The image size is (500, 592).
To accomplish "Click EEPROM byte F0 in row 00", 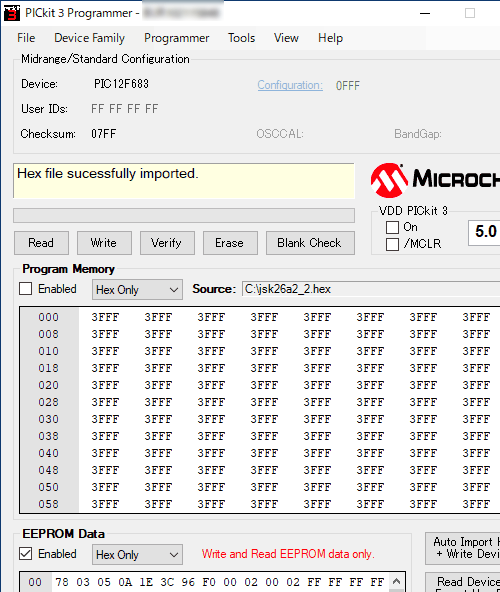I will [x=209, y=582].
